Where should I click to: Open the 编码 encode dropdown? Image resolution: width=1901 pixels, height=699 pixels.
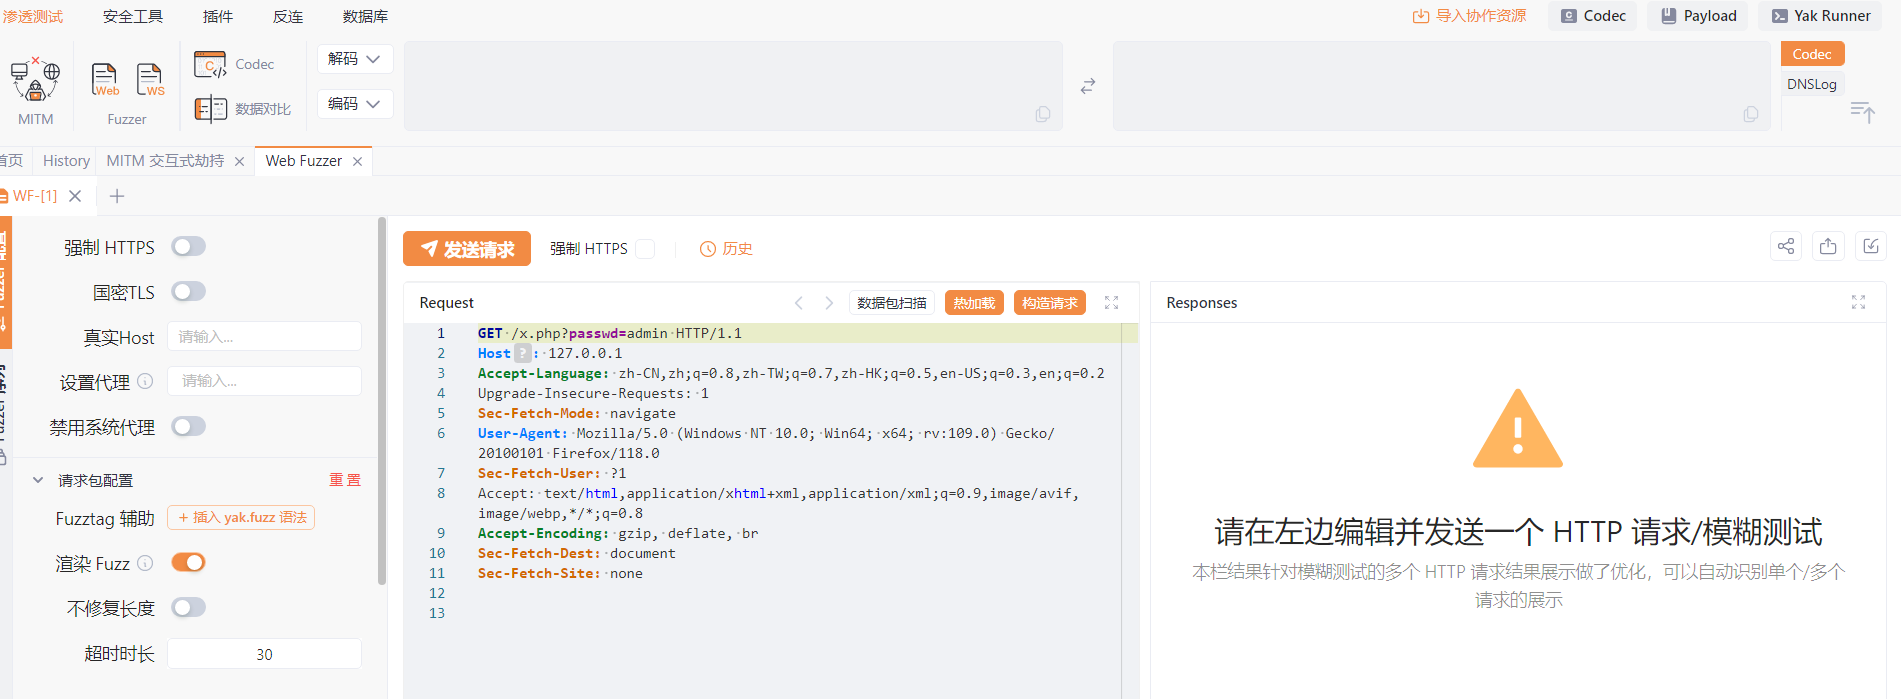tap(355, 104)
